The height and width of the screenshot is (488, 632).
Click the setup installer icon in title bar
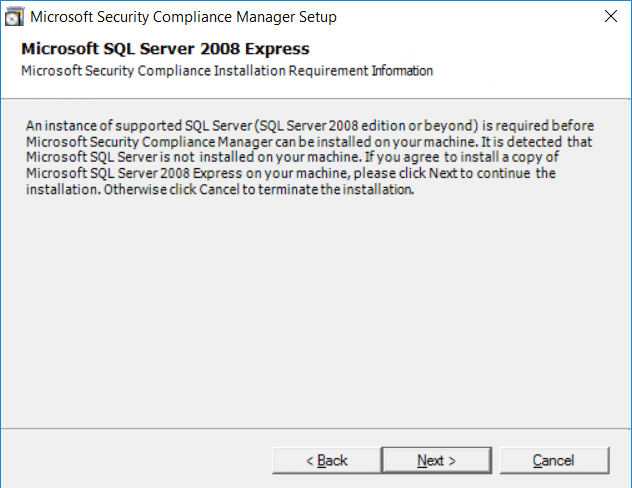tap(15, 17)
